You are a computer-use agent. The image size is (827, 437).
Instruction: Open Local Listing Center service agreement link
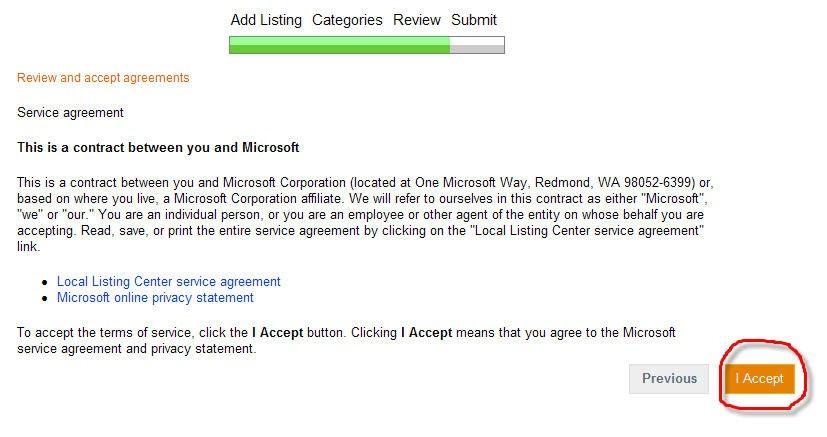point(168,282)
